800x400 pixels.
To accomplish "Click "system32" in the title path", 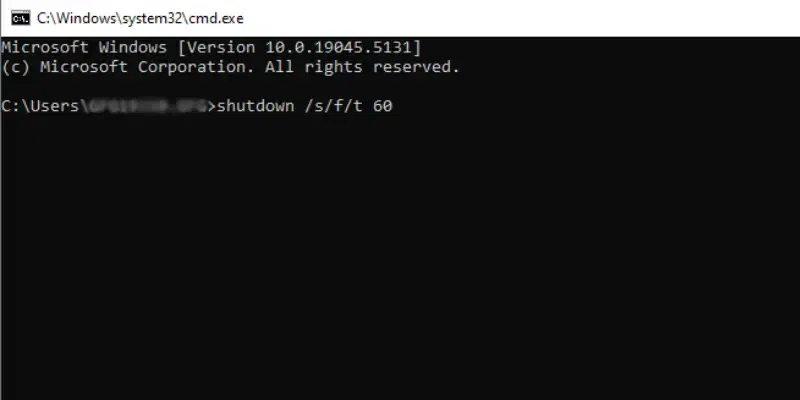I will point(150,18).
